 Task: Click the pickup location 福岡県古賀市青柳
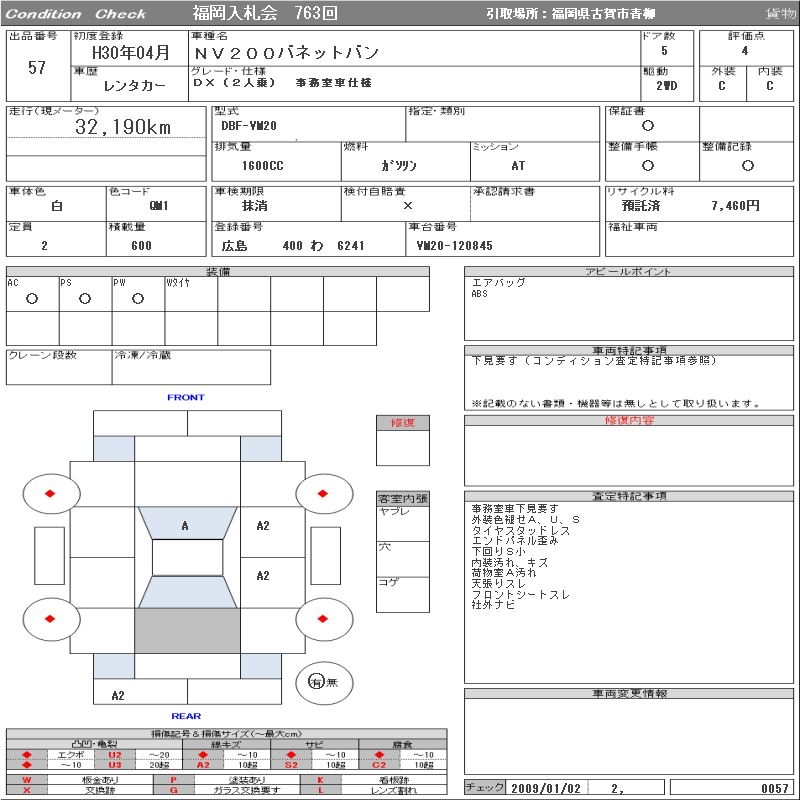(603, 14)
